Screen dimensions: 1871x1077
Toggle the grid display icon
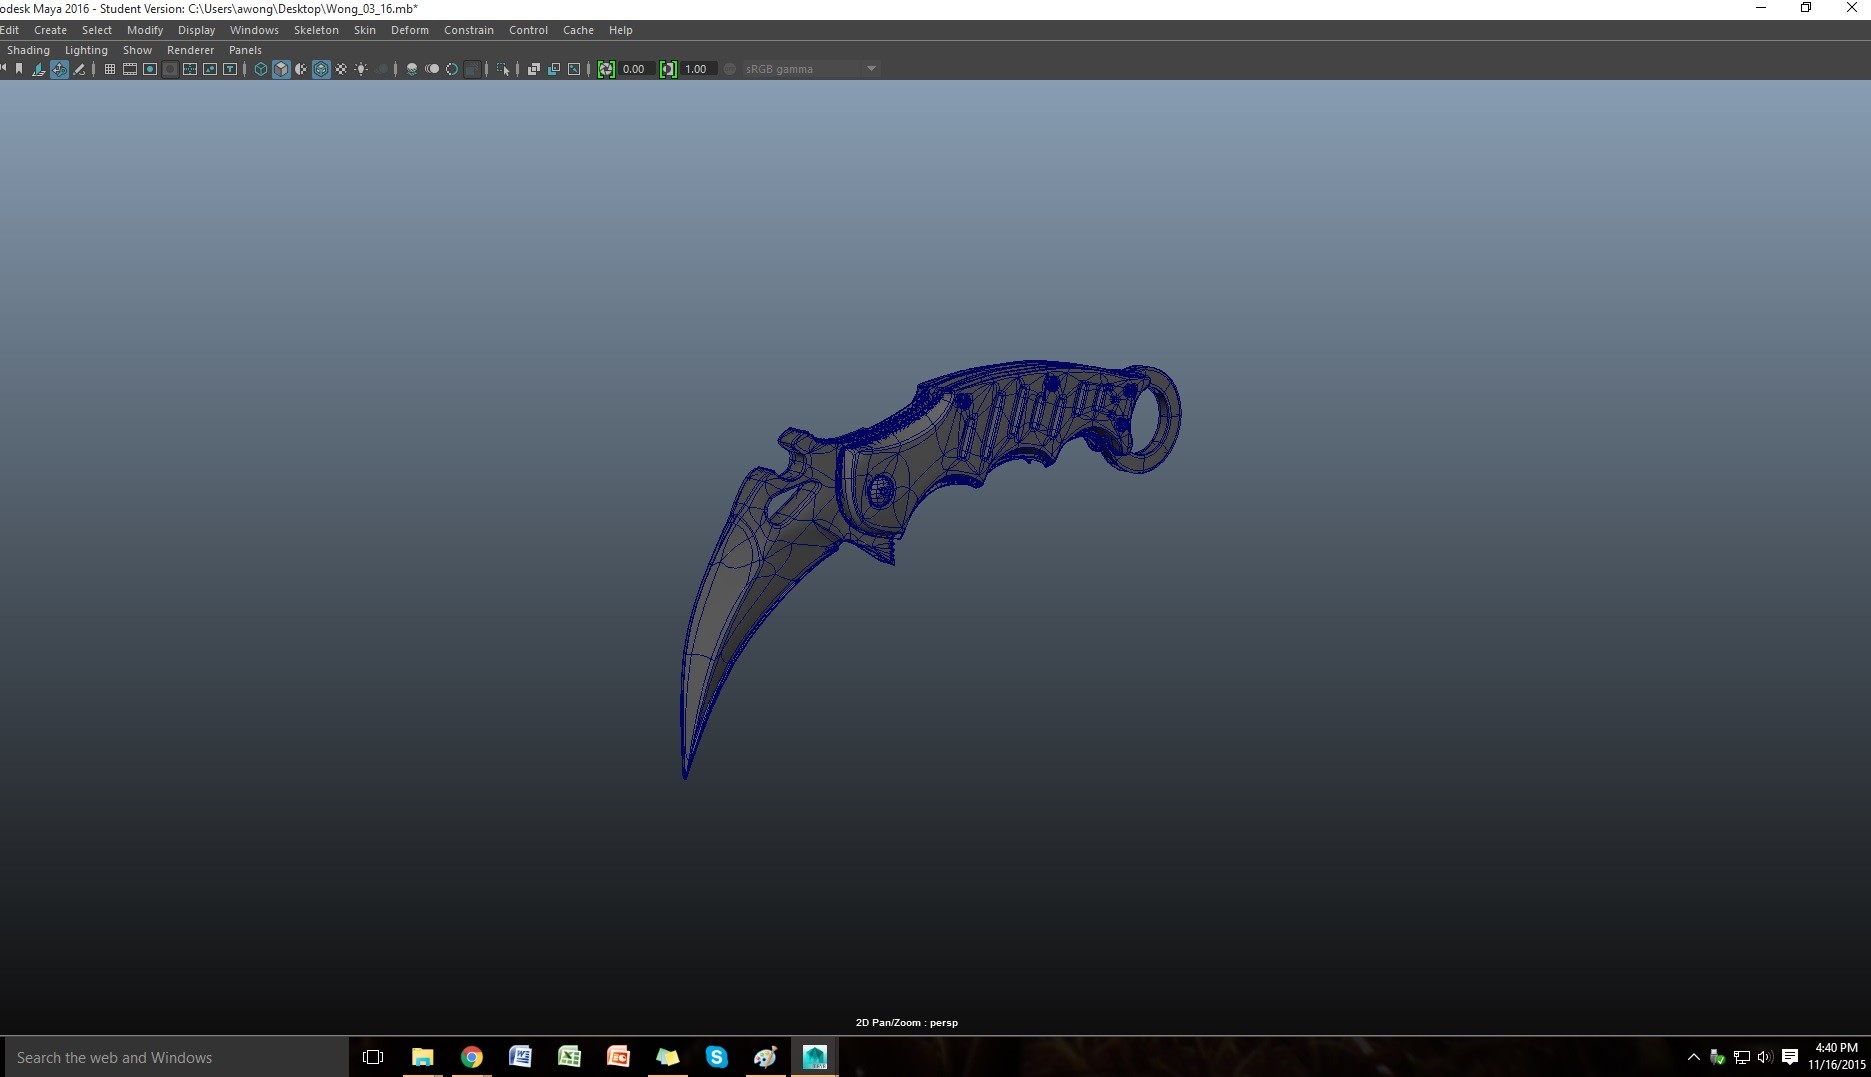110,69
